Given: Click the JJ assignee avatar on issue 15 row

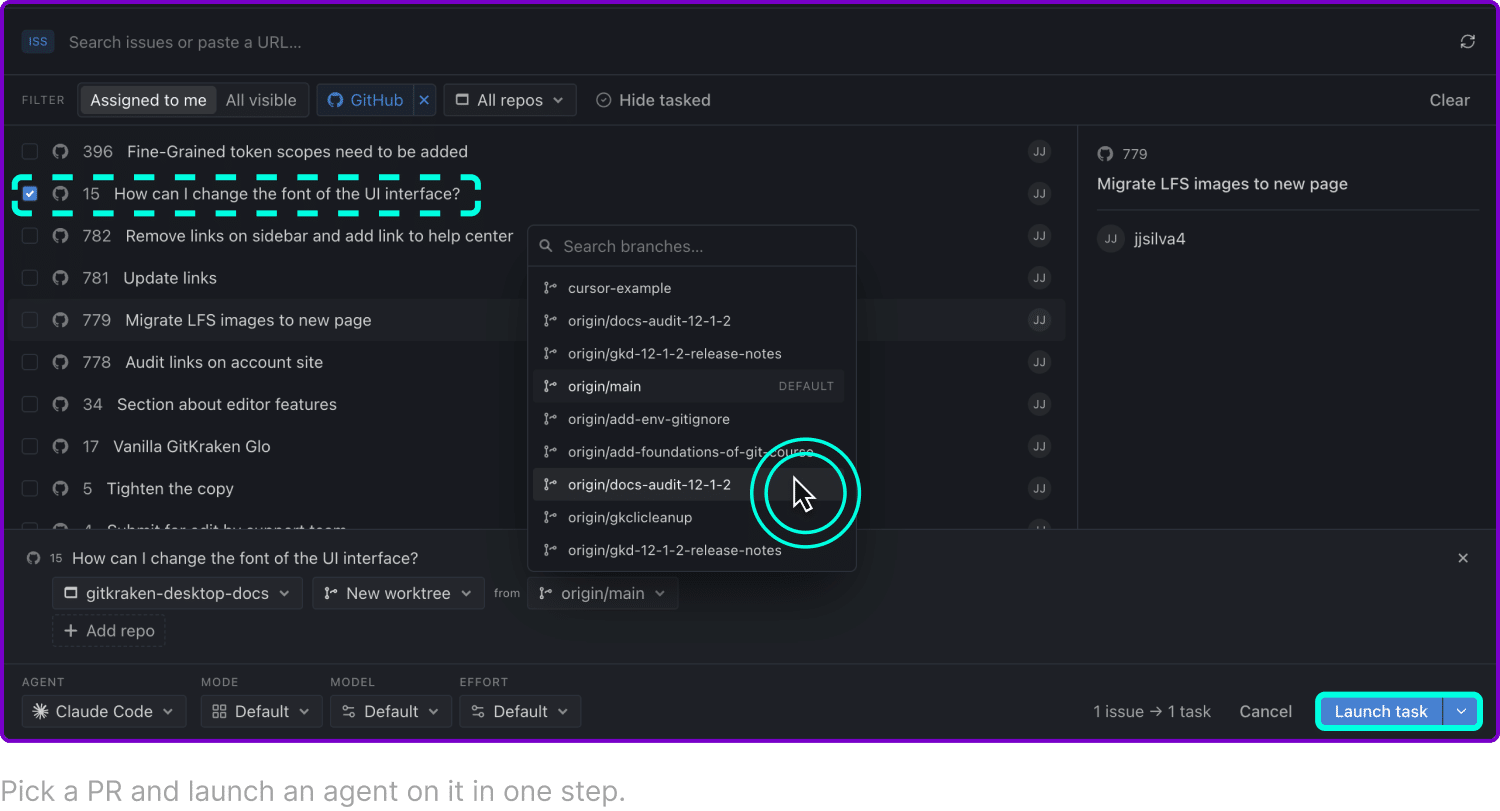Looking at the screenshot, I should (x=1040, y=194).
